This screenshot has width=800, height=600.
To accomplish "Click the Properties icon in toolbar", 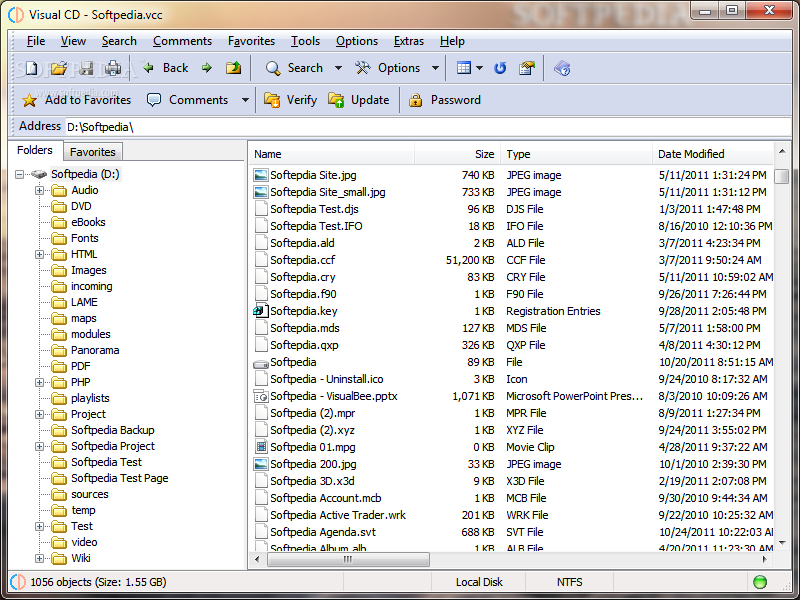I will pyautogui.click(x=527, y=68).
